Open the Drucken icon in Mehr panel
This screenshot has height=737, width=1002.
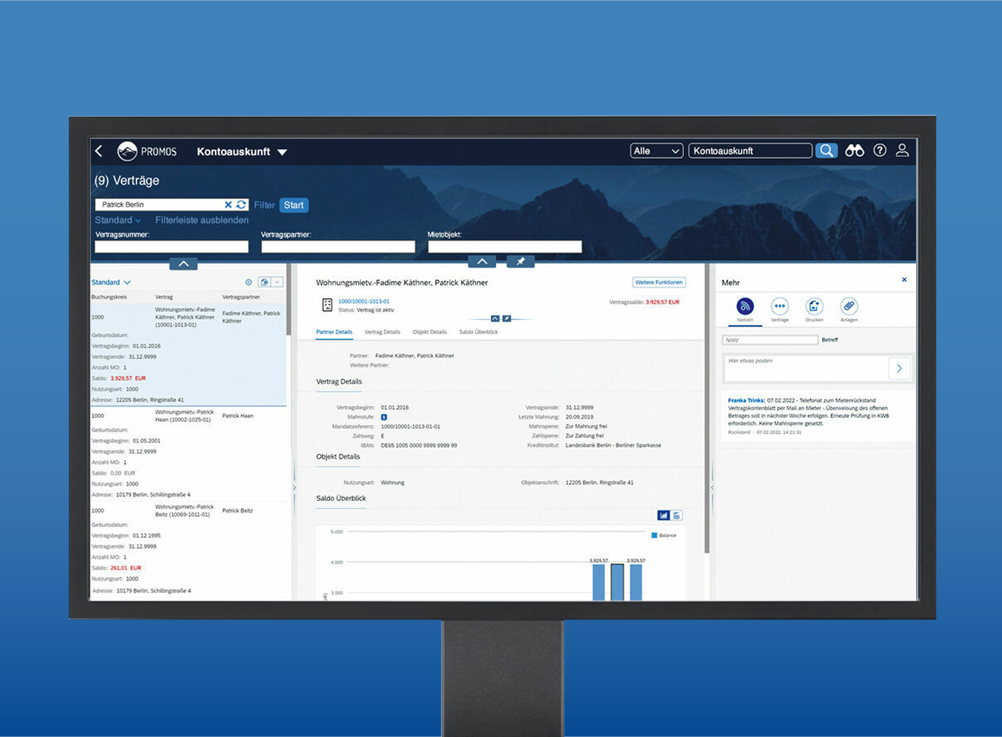pyautogui.click(x=814, y=307)
